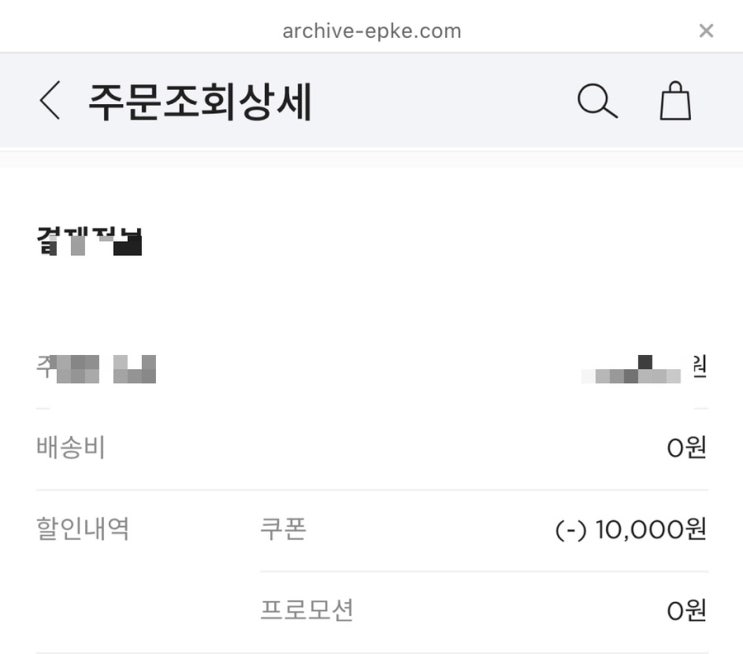Select the 0원 shipping fee value
Viewport: 743px width, 654px height.
(x=686, y=448)
